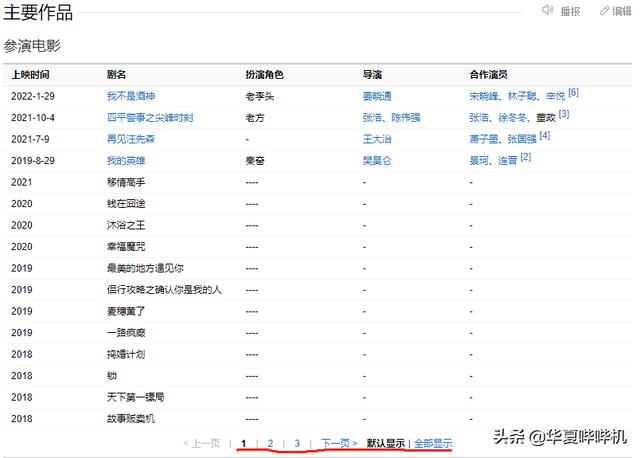
Task: Open director link 王大治
Action: (x=377, y=139)
